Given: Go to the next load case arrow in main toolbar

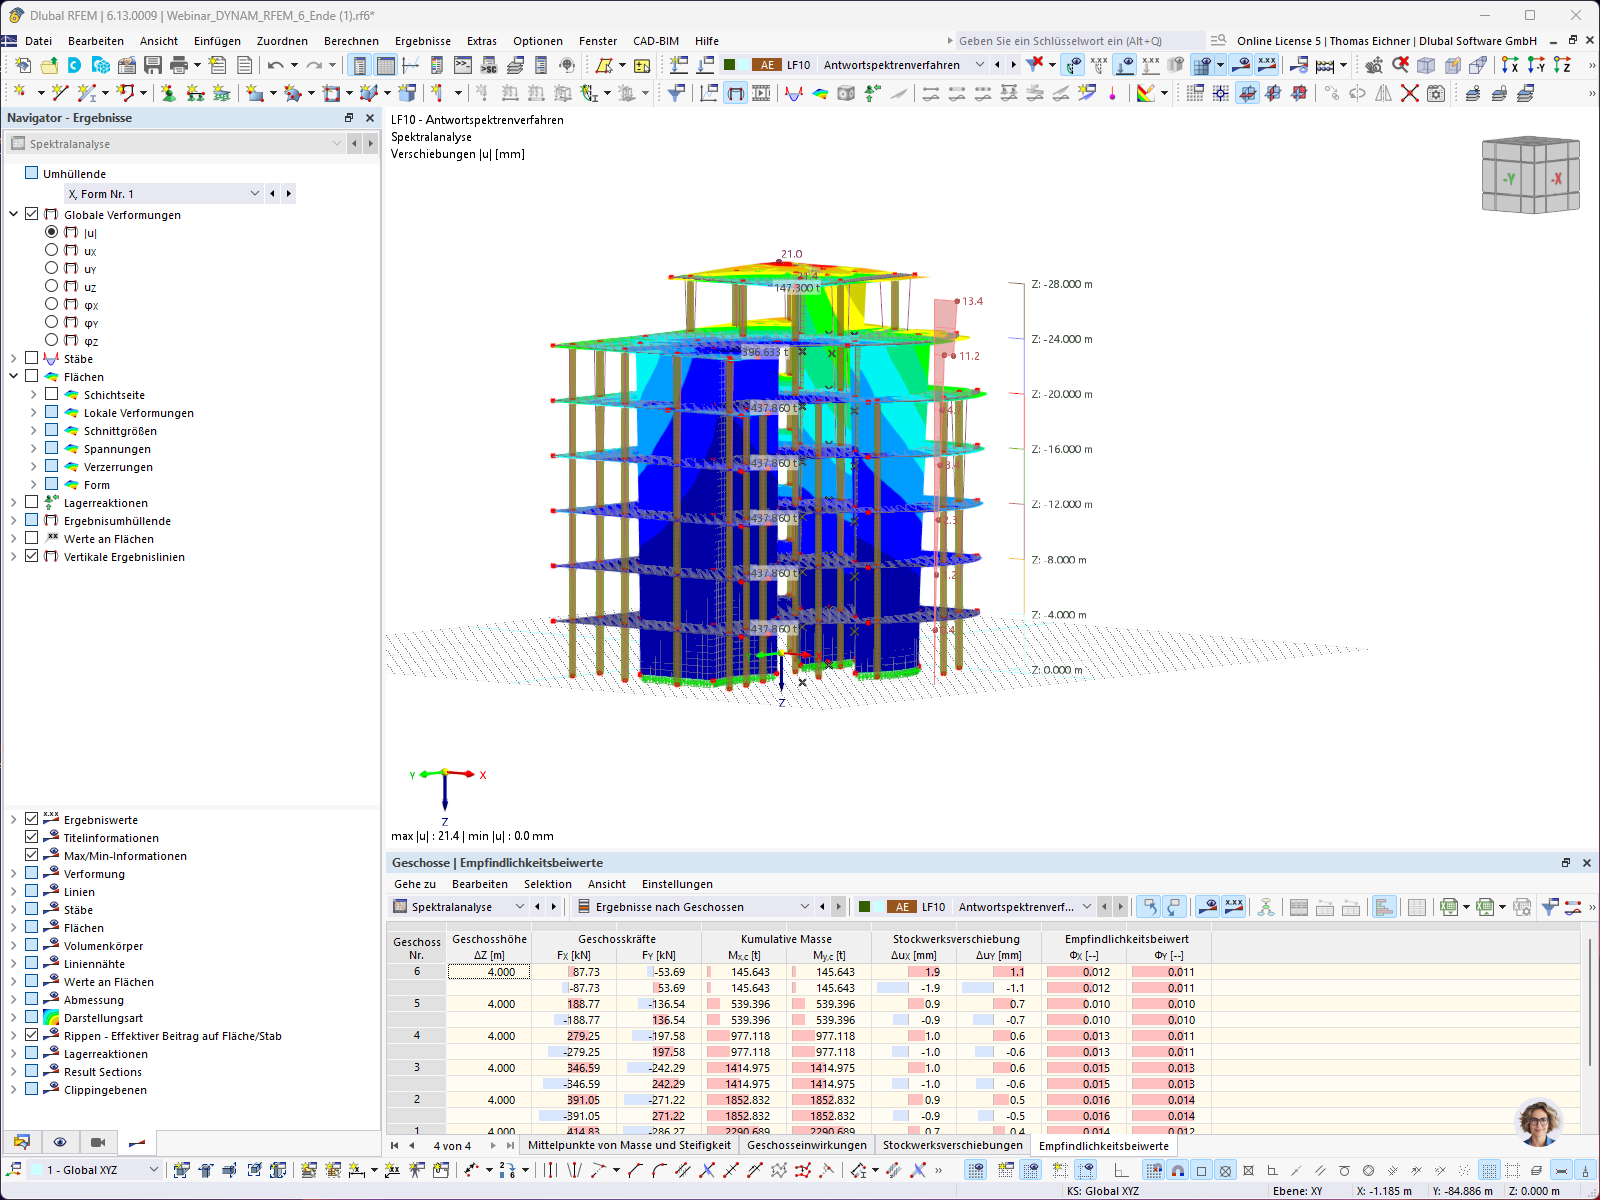Looking at the screenshot, I should (x=1014, y=65).
